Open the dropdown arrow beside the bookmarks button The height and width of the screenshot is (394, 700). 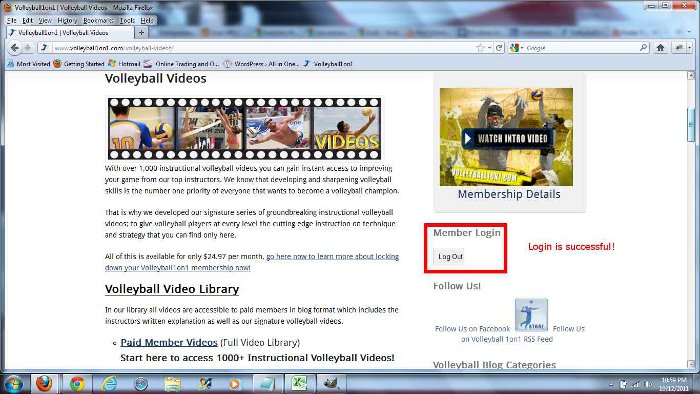coord(689,48)
